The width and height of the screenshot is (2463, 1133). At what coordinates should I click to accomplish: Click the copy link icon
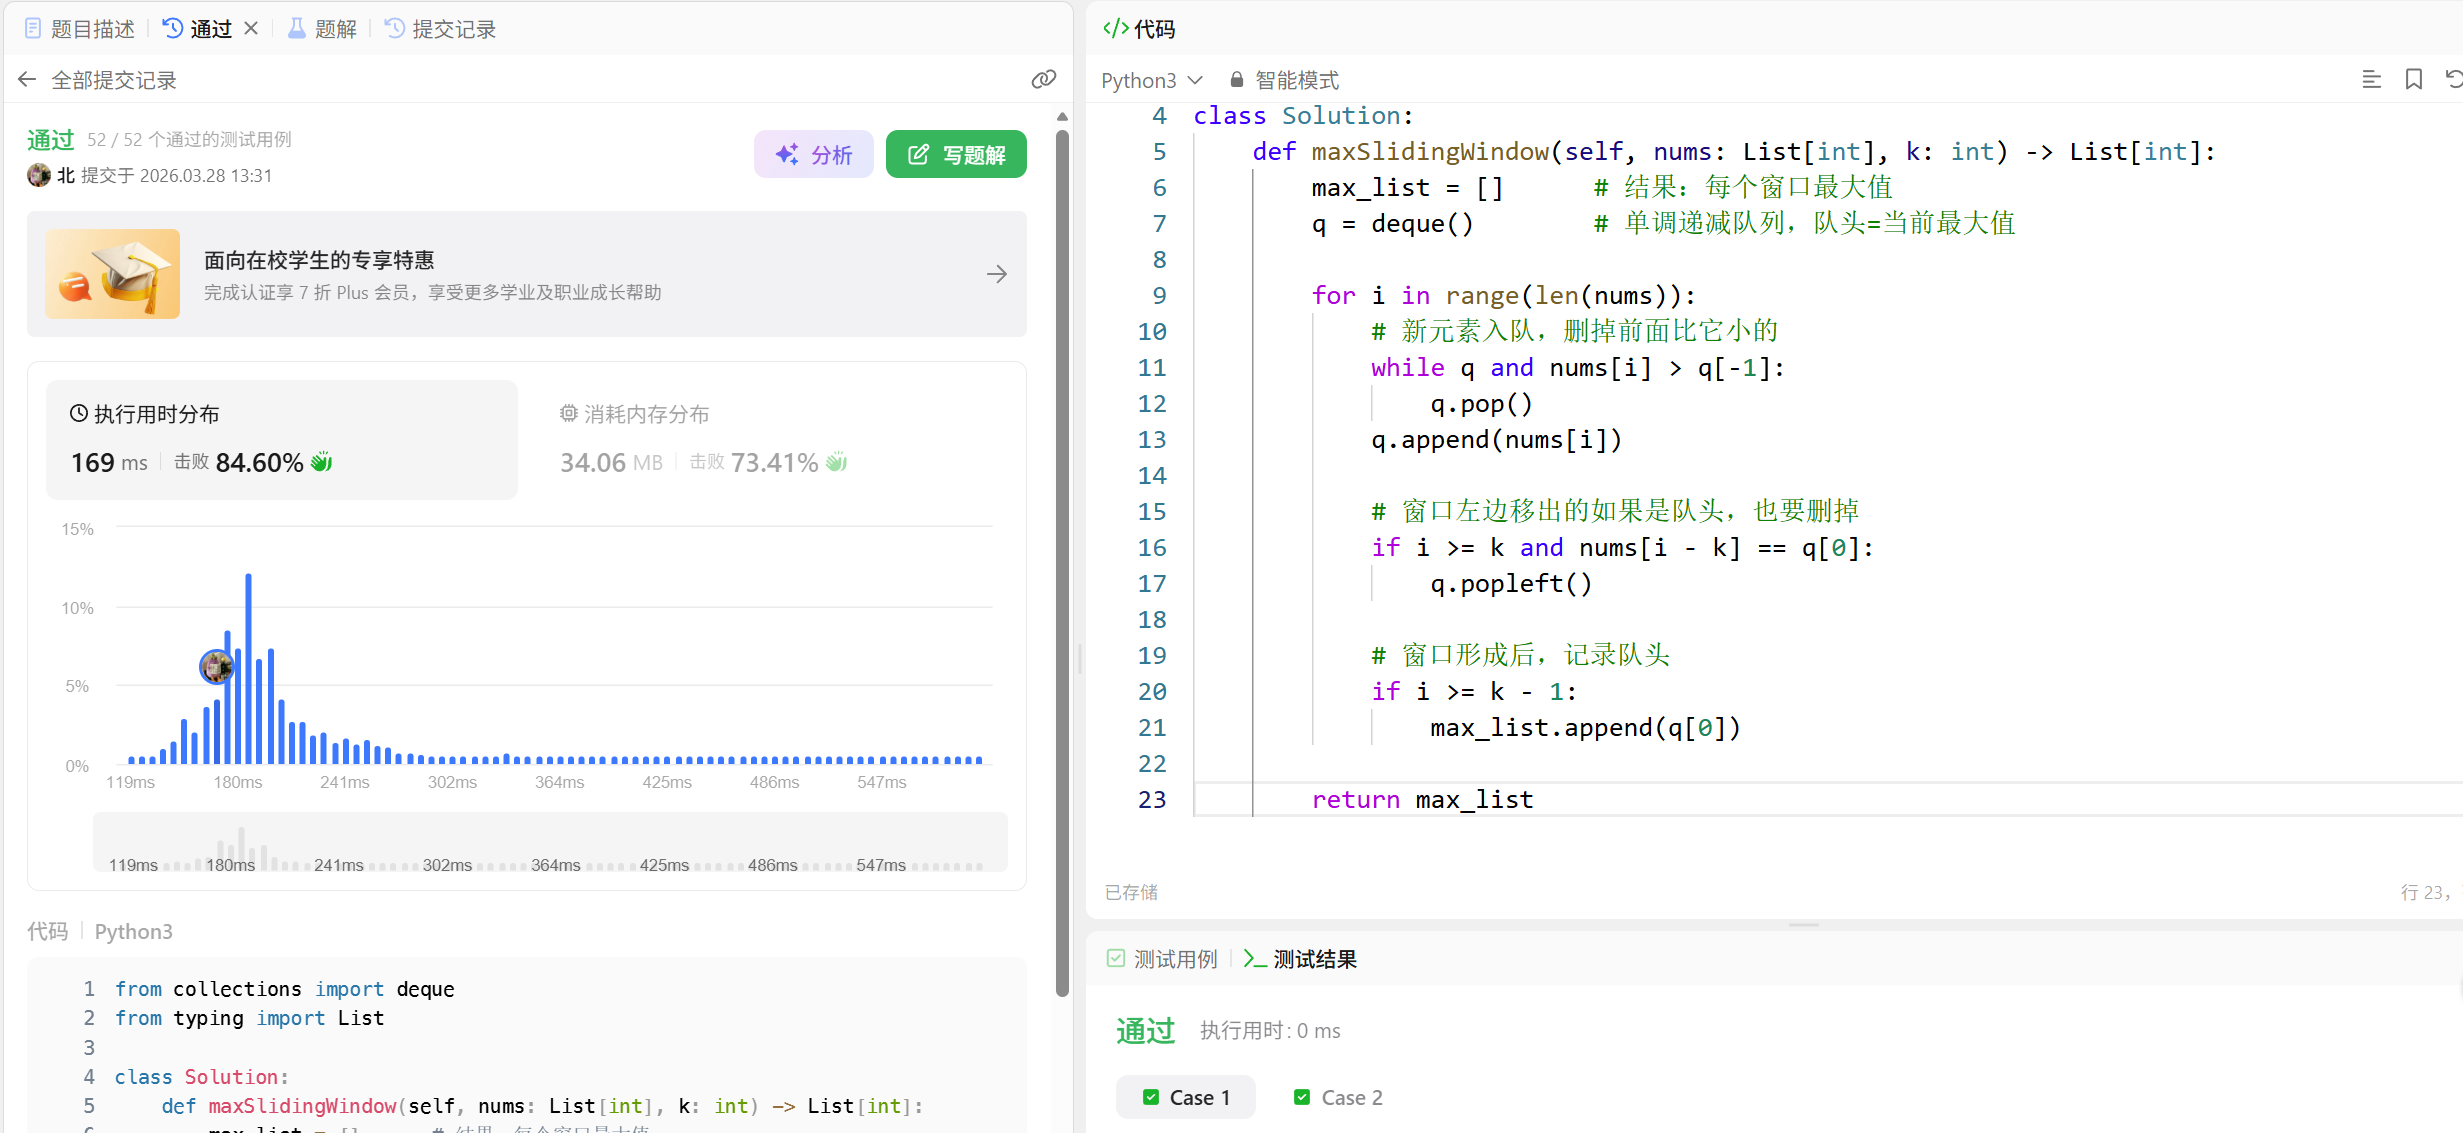[x=1043, y=80]
